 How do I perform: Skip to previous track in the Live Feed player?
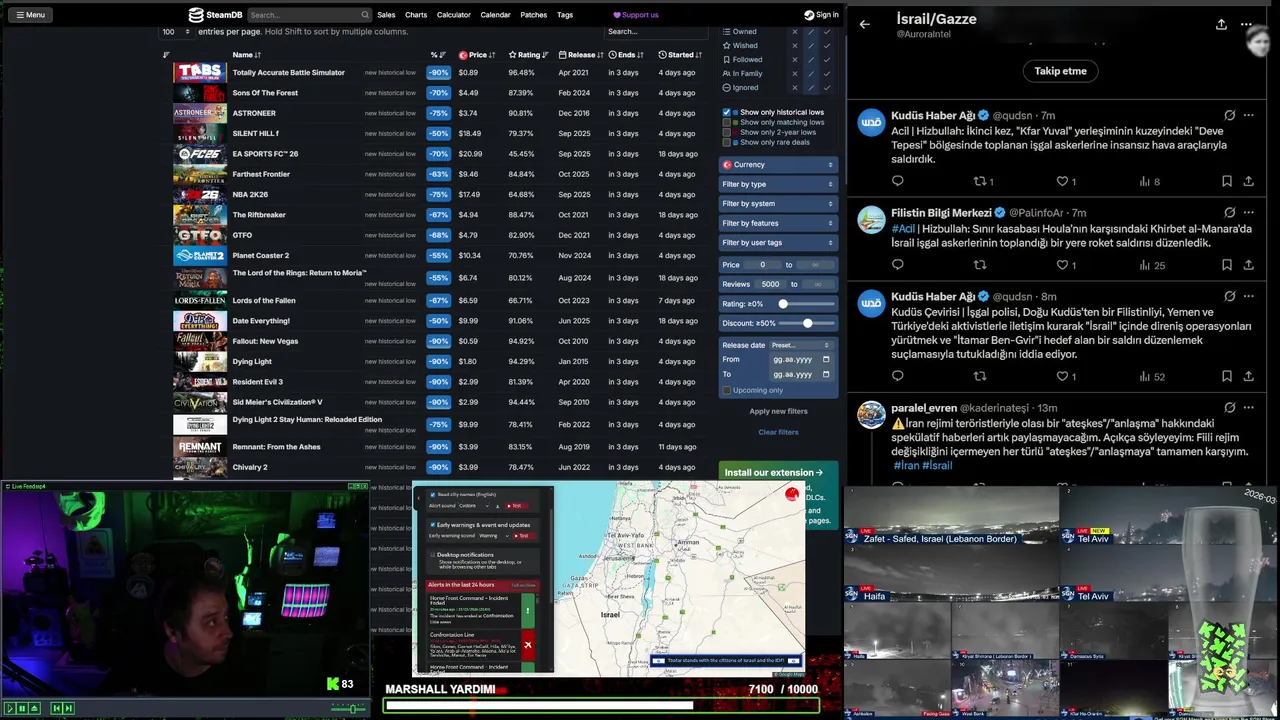57,708
